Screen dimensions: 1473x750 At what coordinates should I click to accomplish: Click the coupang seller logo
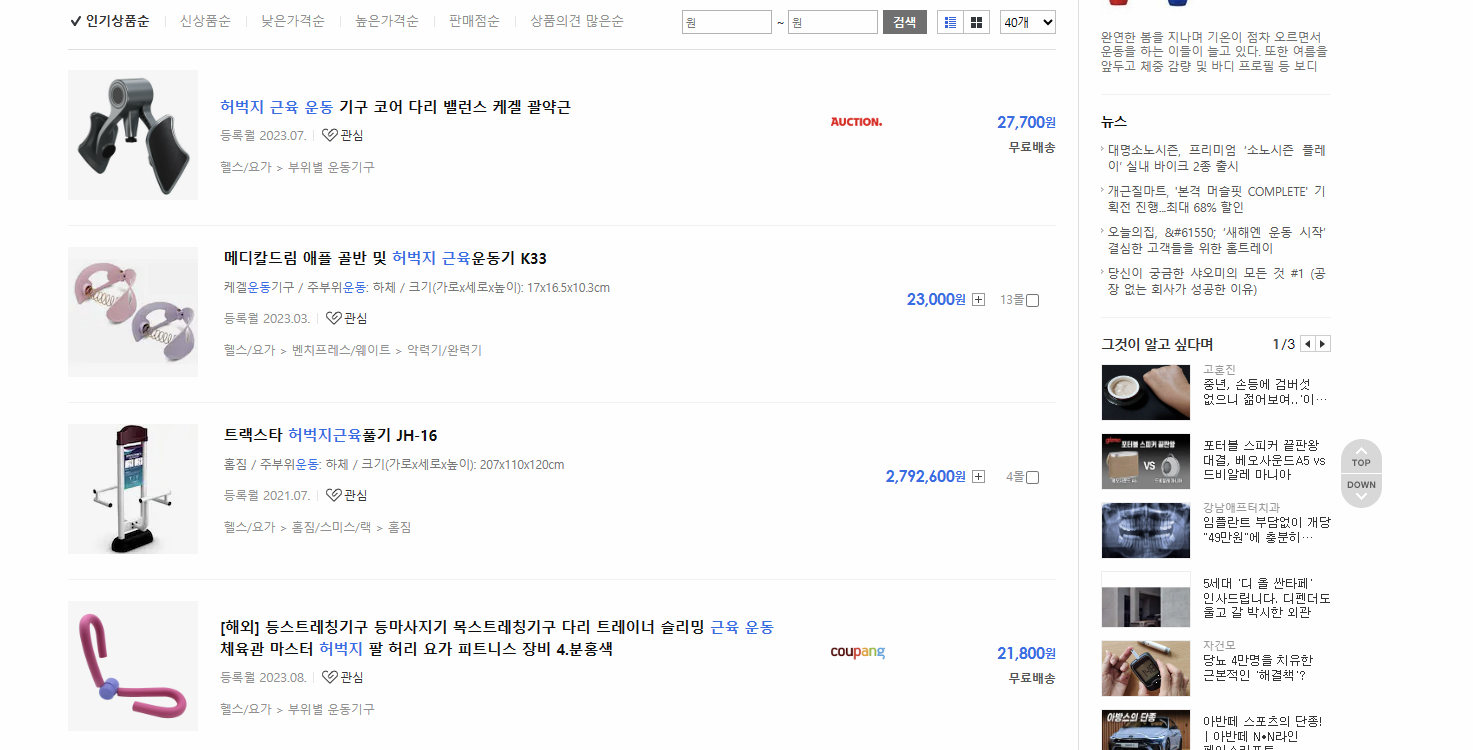(x=857, y=651)
